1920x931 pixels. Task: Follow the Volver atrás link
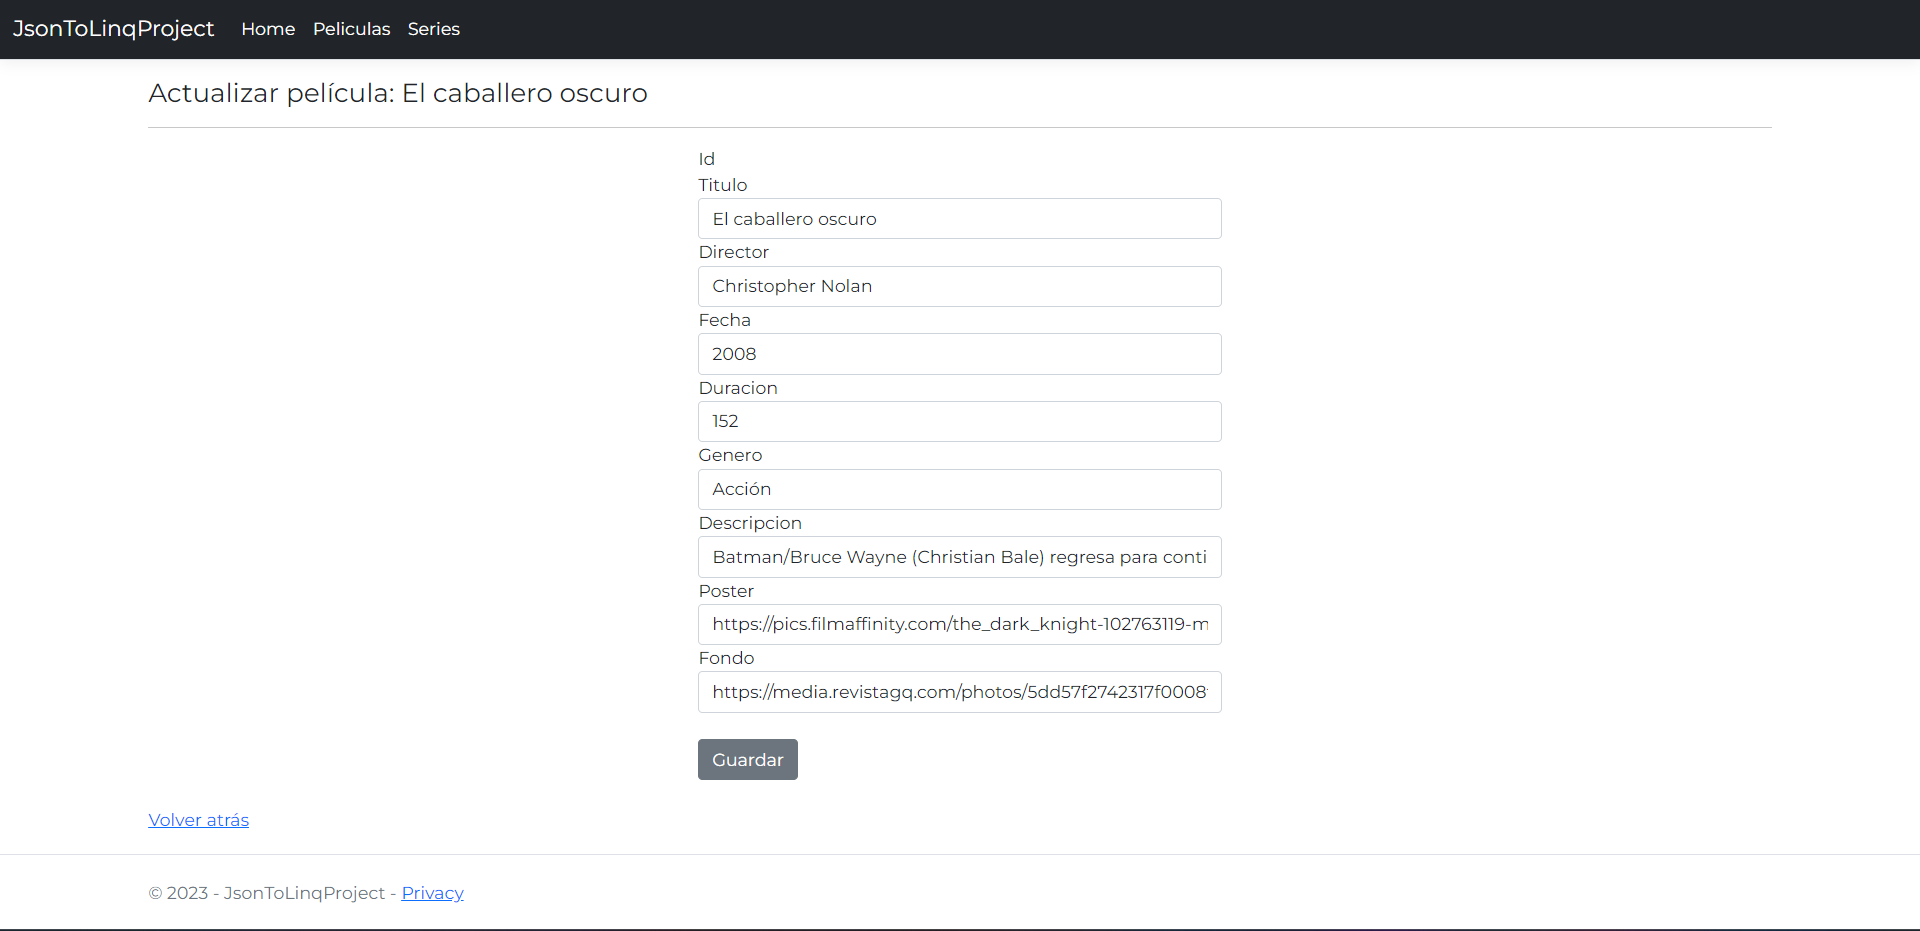198,819
